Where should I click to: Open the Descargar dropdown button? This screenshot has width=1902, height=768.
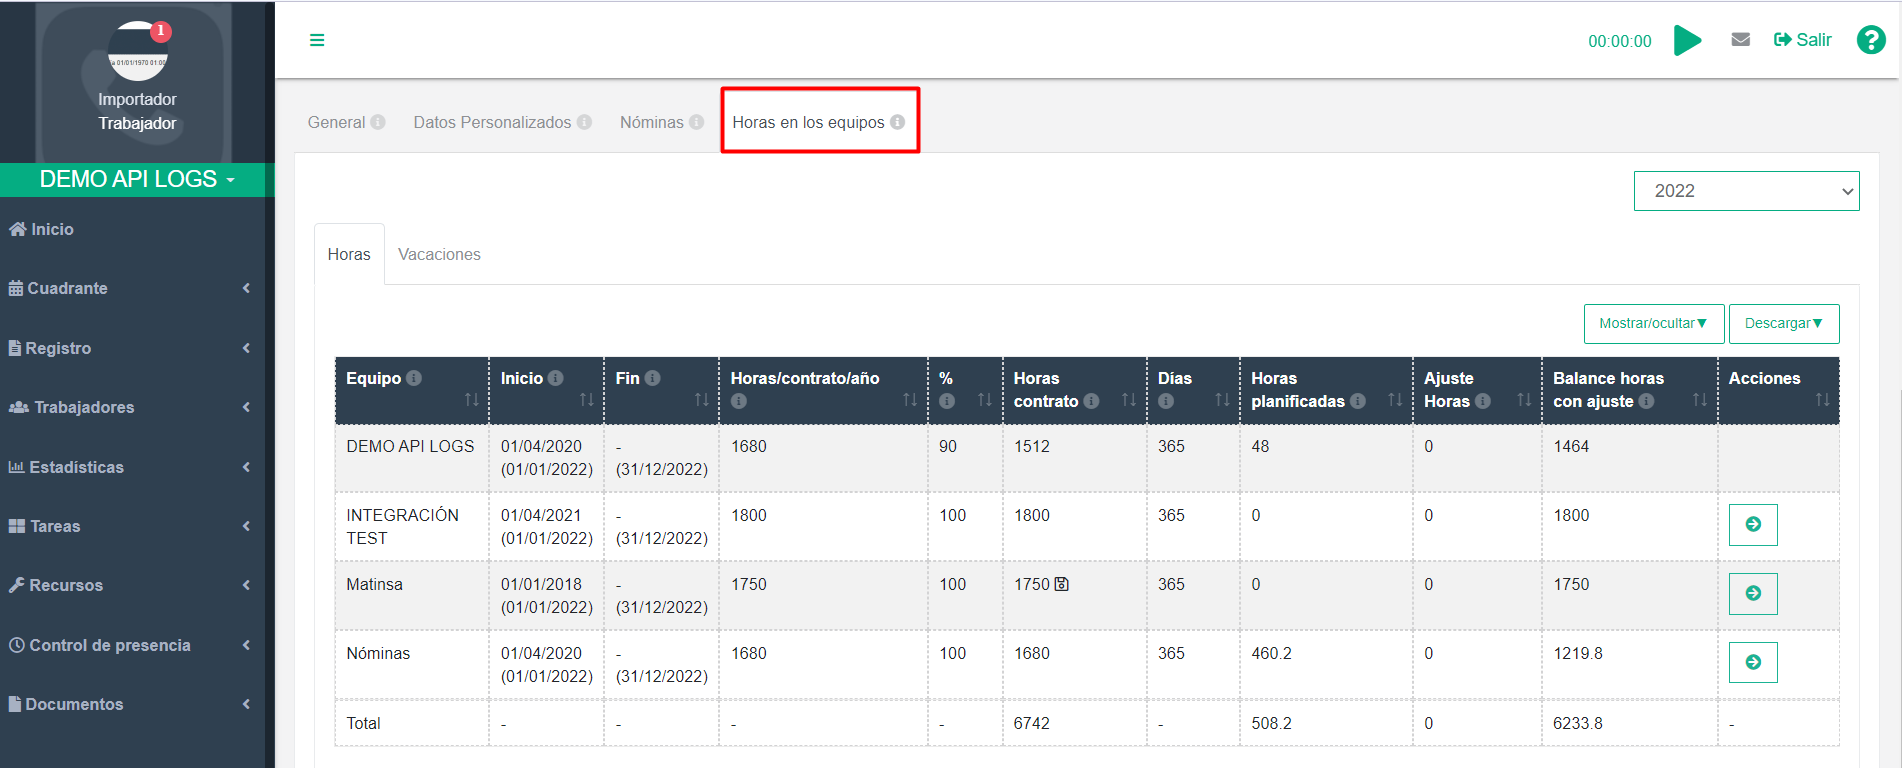(1783, 323)
